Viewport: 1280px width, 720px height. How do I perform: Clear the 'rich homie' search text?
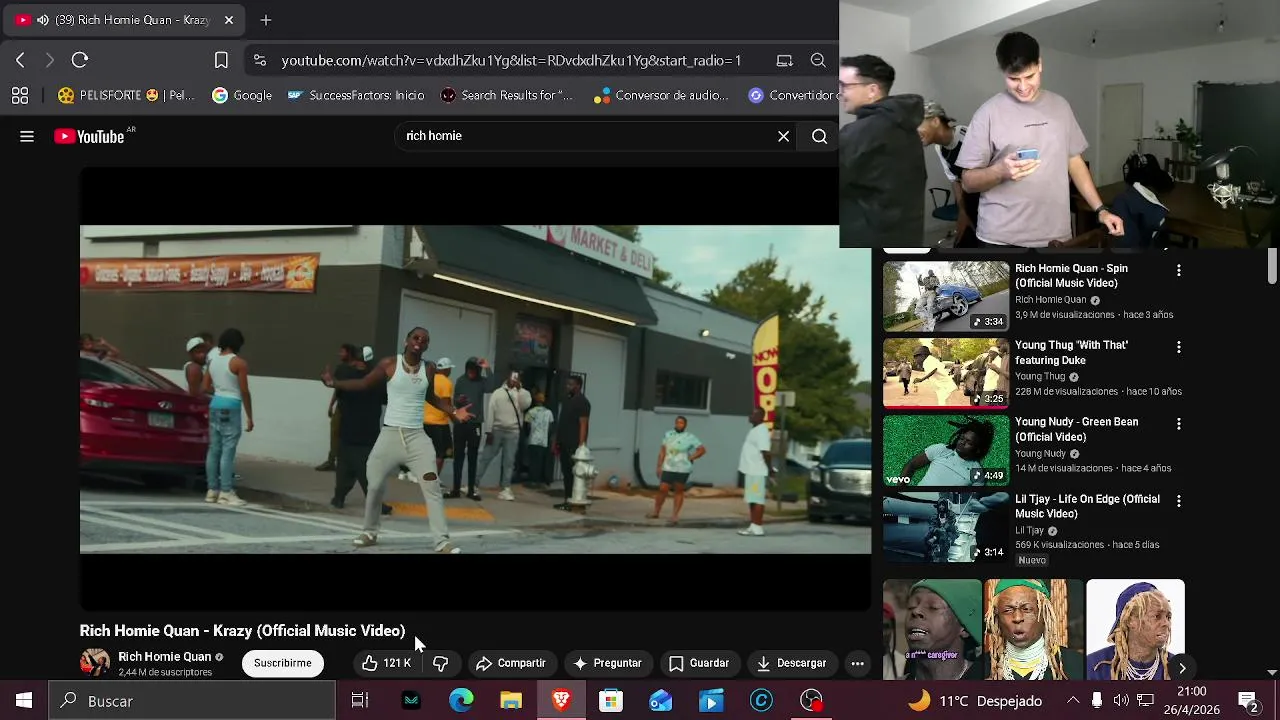[x=784, y=136]
